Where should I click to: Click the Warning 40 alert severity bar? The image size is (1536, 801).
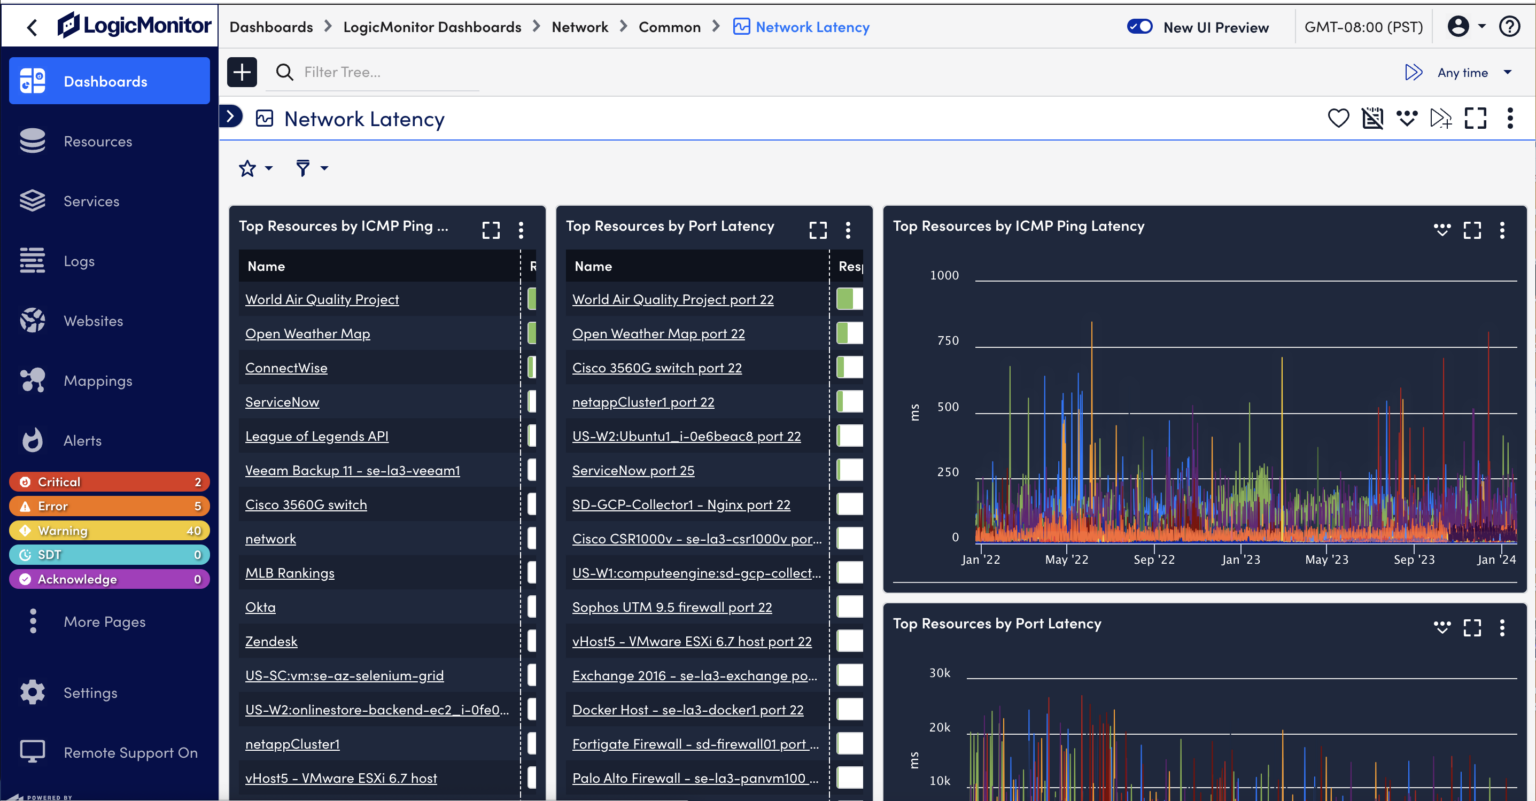(x=109, y=530)
